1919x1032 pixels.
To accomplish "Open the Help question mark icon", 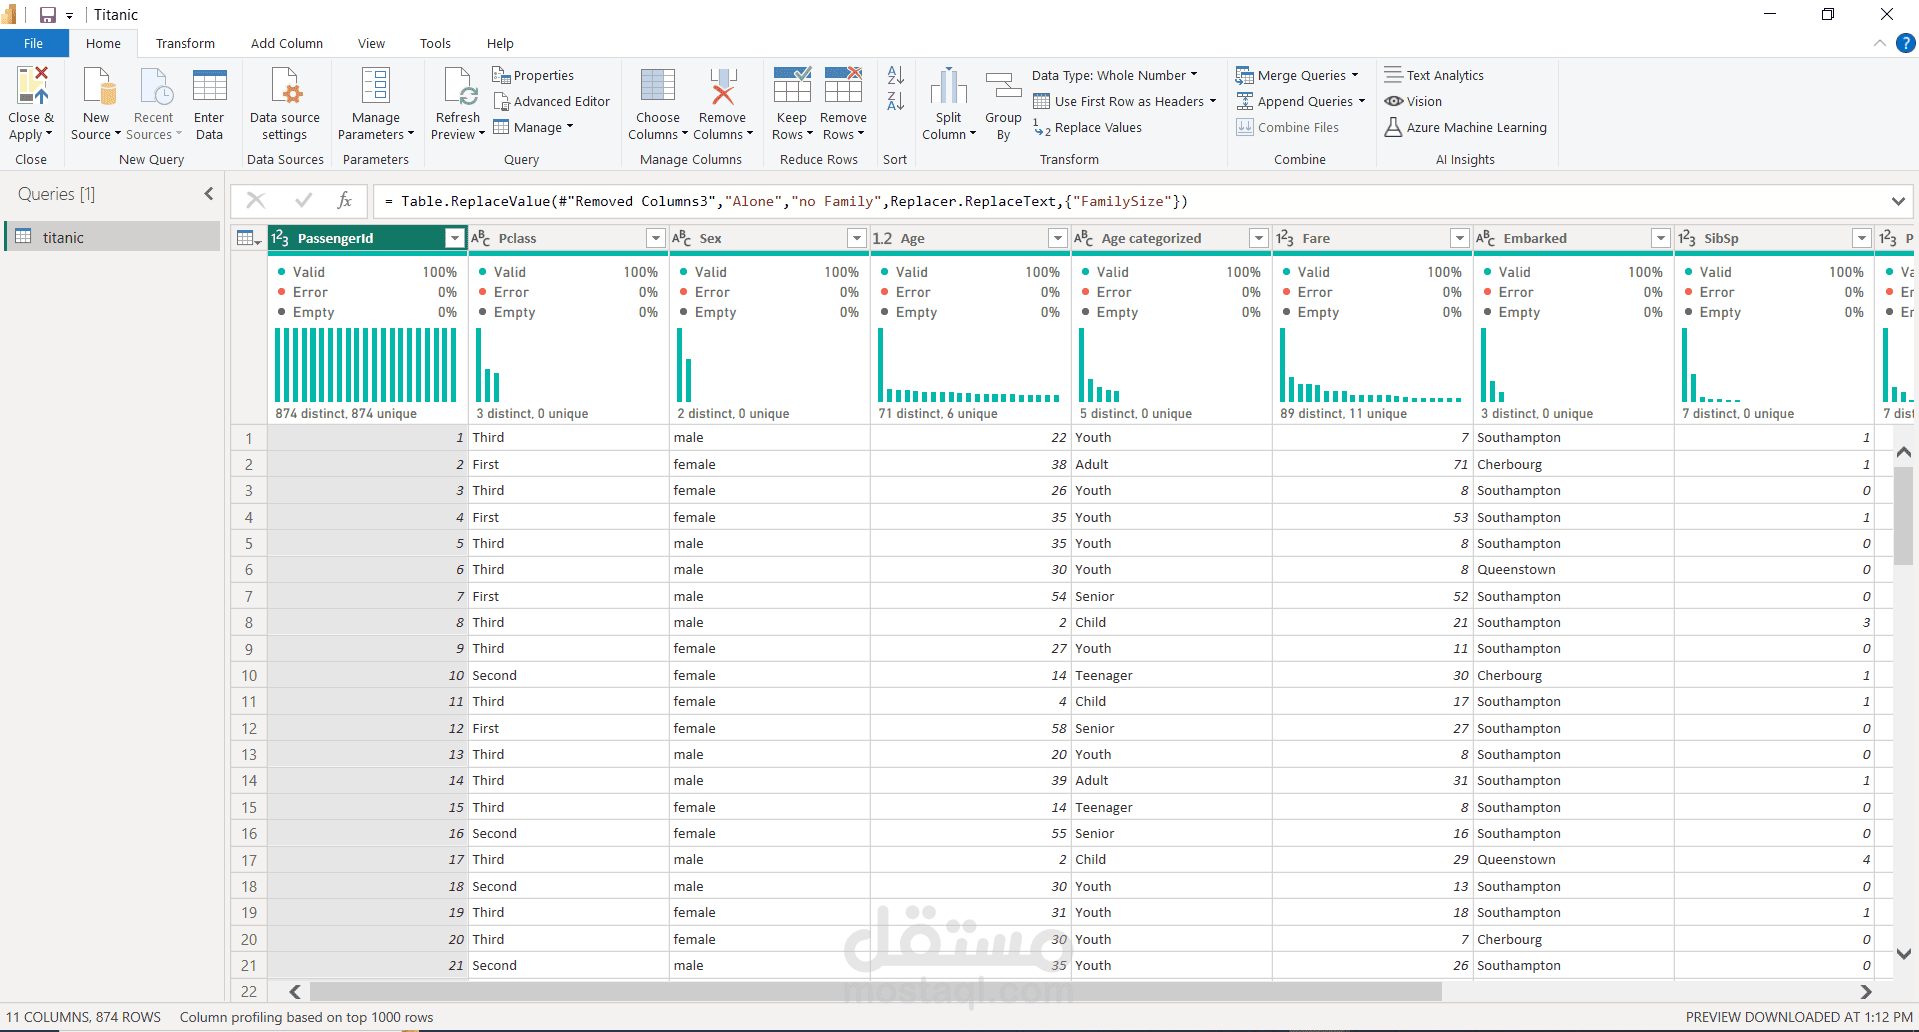I will (1906, 43).
